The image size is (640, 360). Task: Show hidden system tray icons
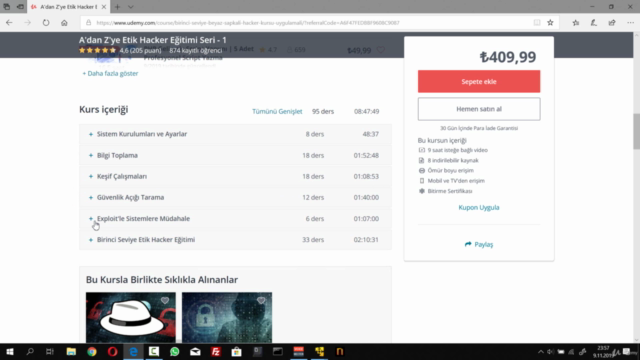click(540, 352)
